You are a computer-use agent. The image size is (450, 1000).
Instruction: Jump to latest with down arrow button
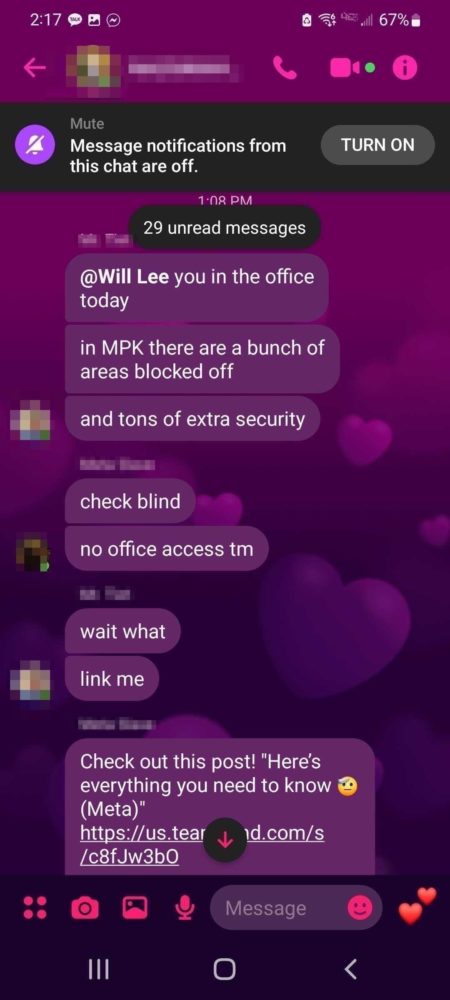pos(225,841)
